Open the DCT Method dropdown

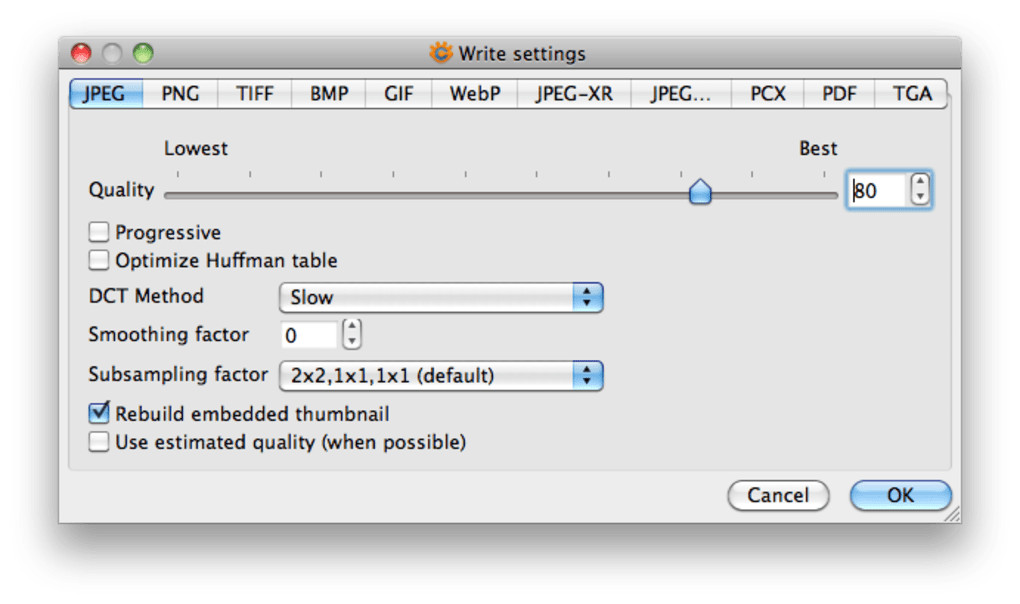pyautogui.click(x=440, y=297)
